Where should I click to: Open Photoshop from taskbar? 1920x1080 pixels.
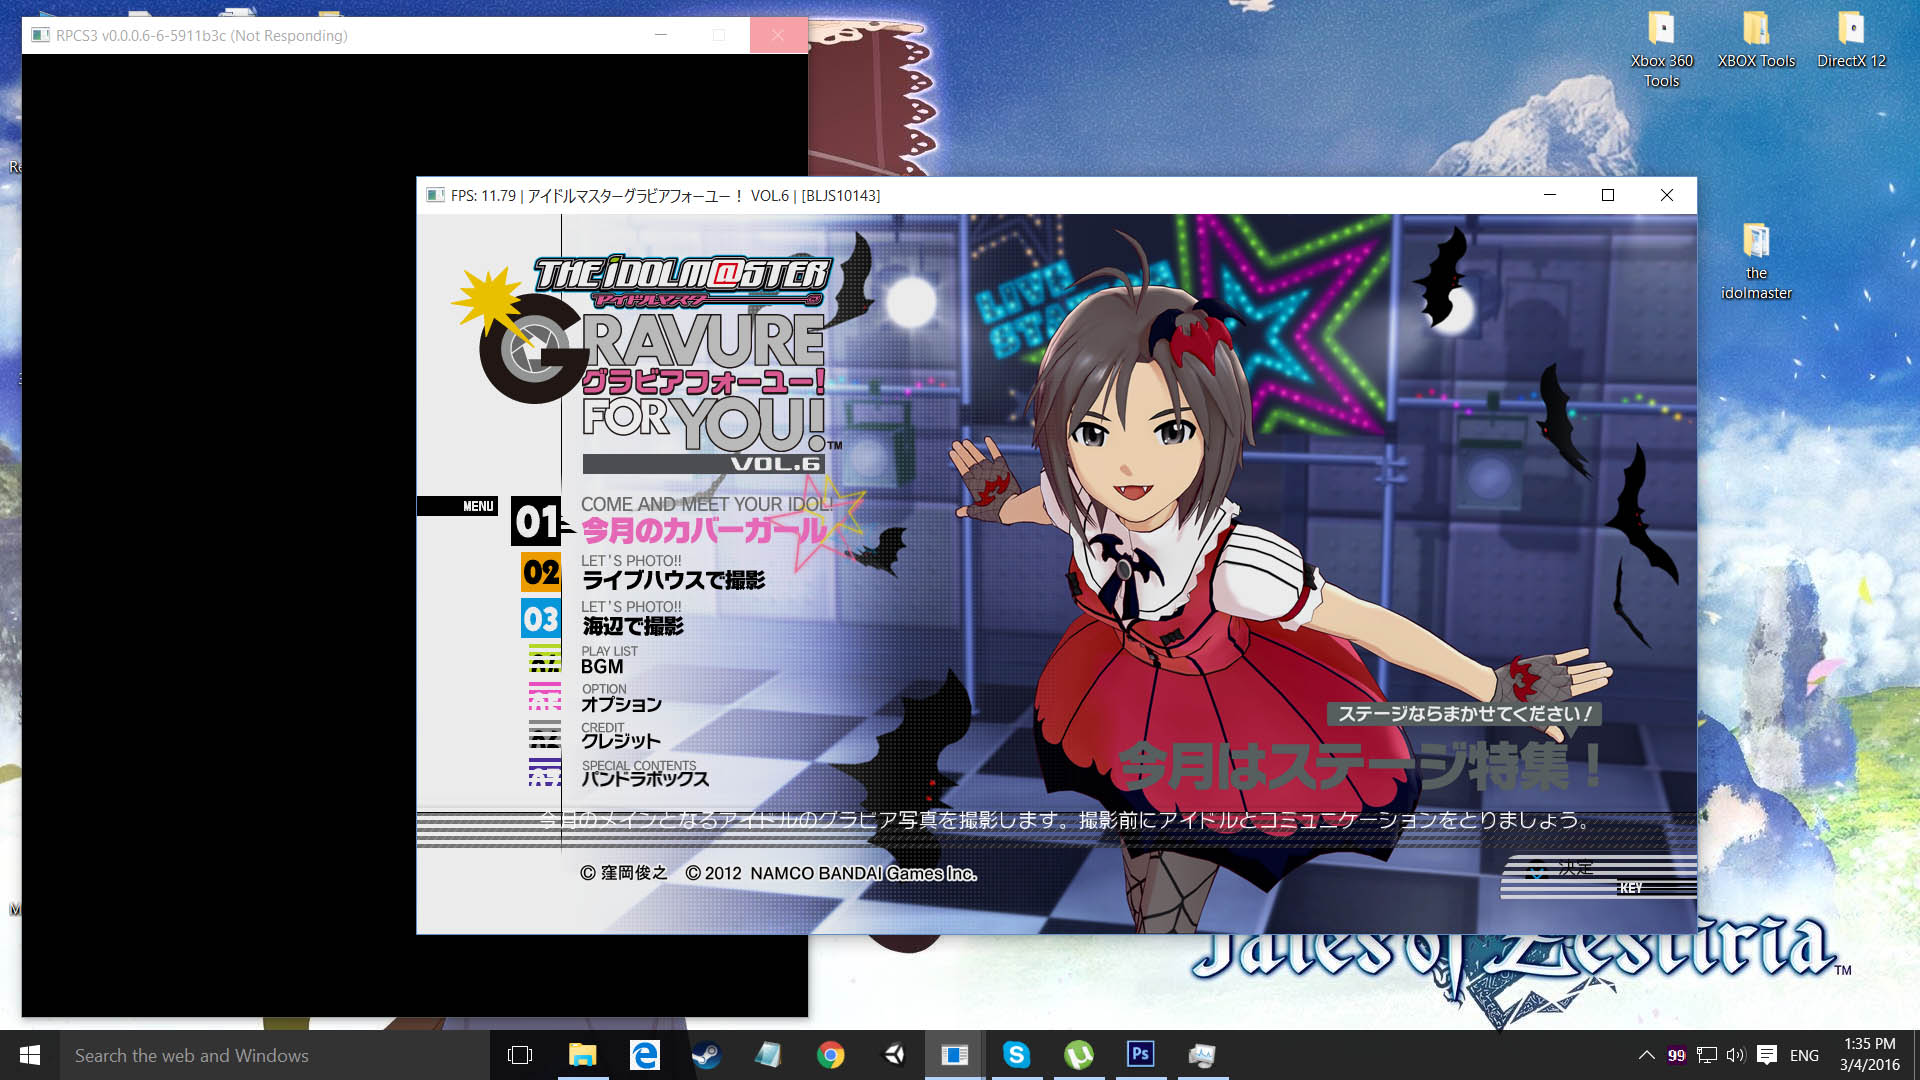tap(1141, 1055)
